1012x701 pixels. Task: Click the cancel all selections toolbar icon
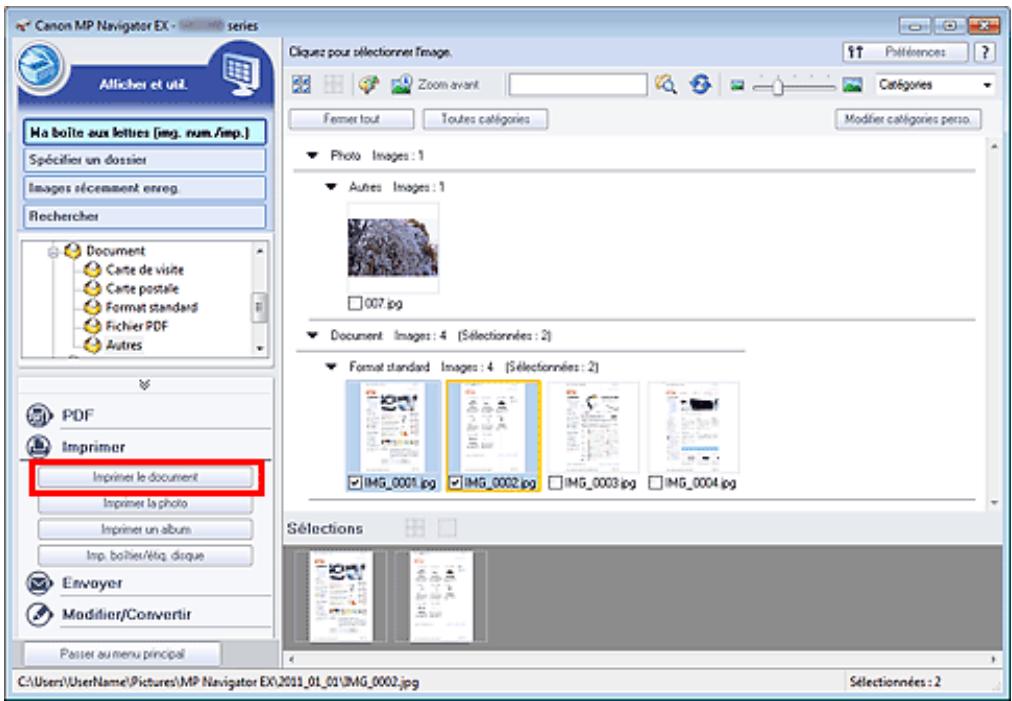point(333,85)
